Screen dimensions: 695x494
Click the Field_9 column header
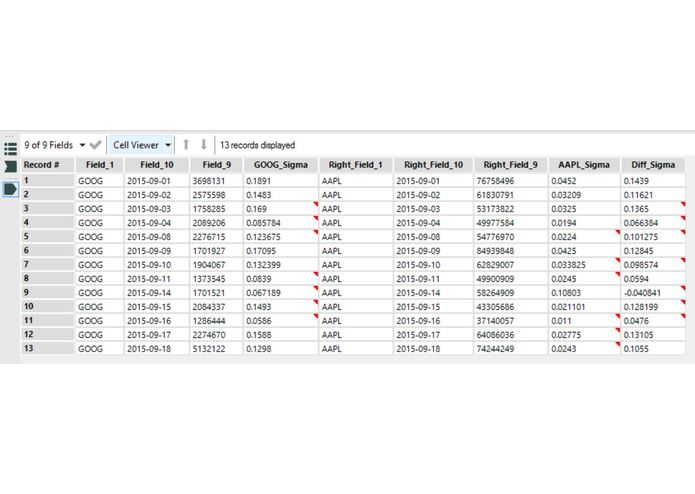pos(216,165)
